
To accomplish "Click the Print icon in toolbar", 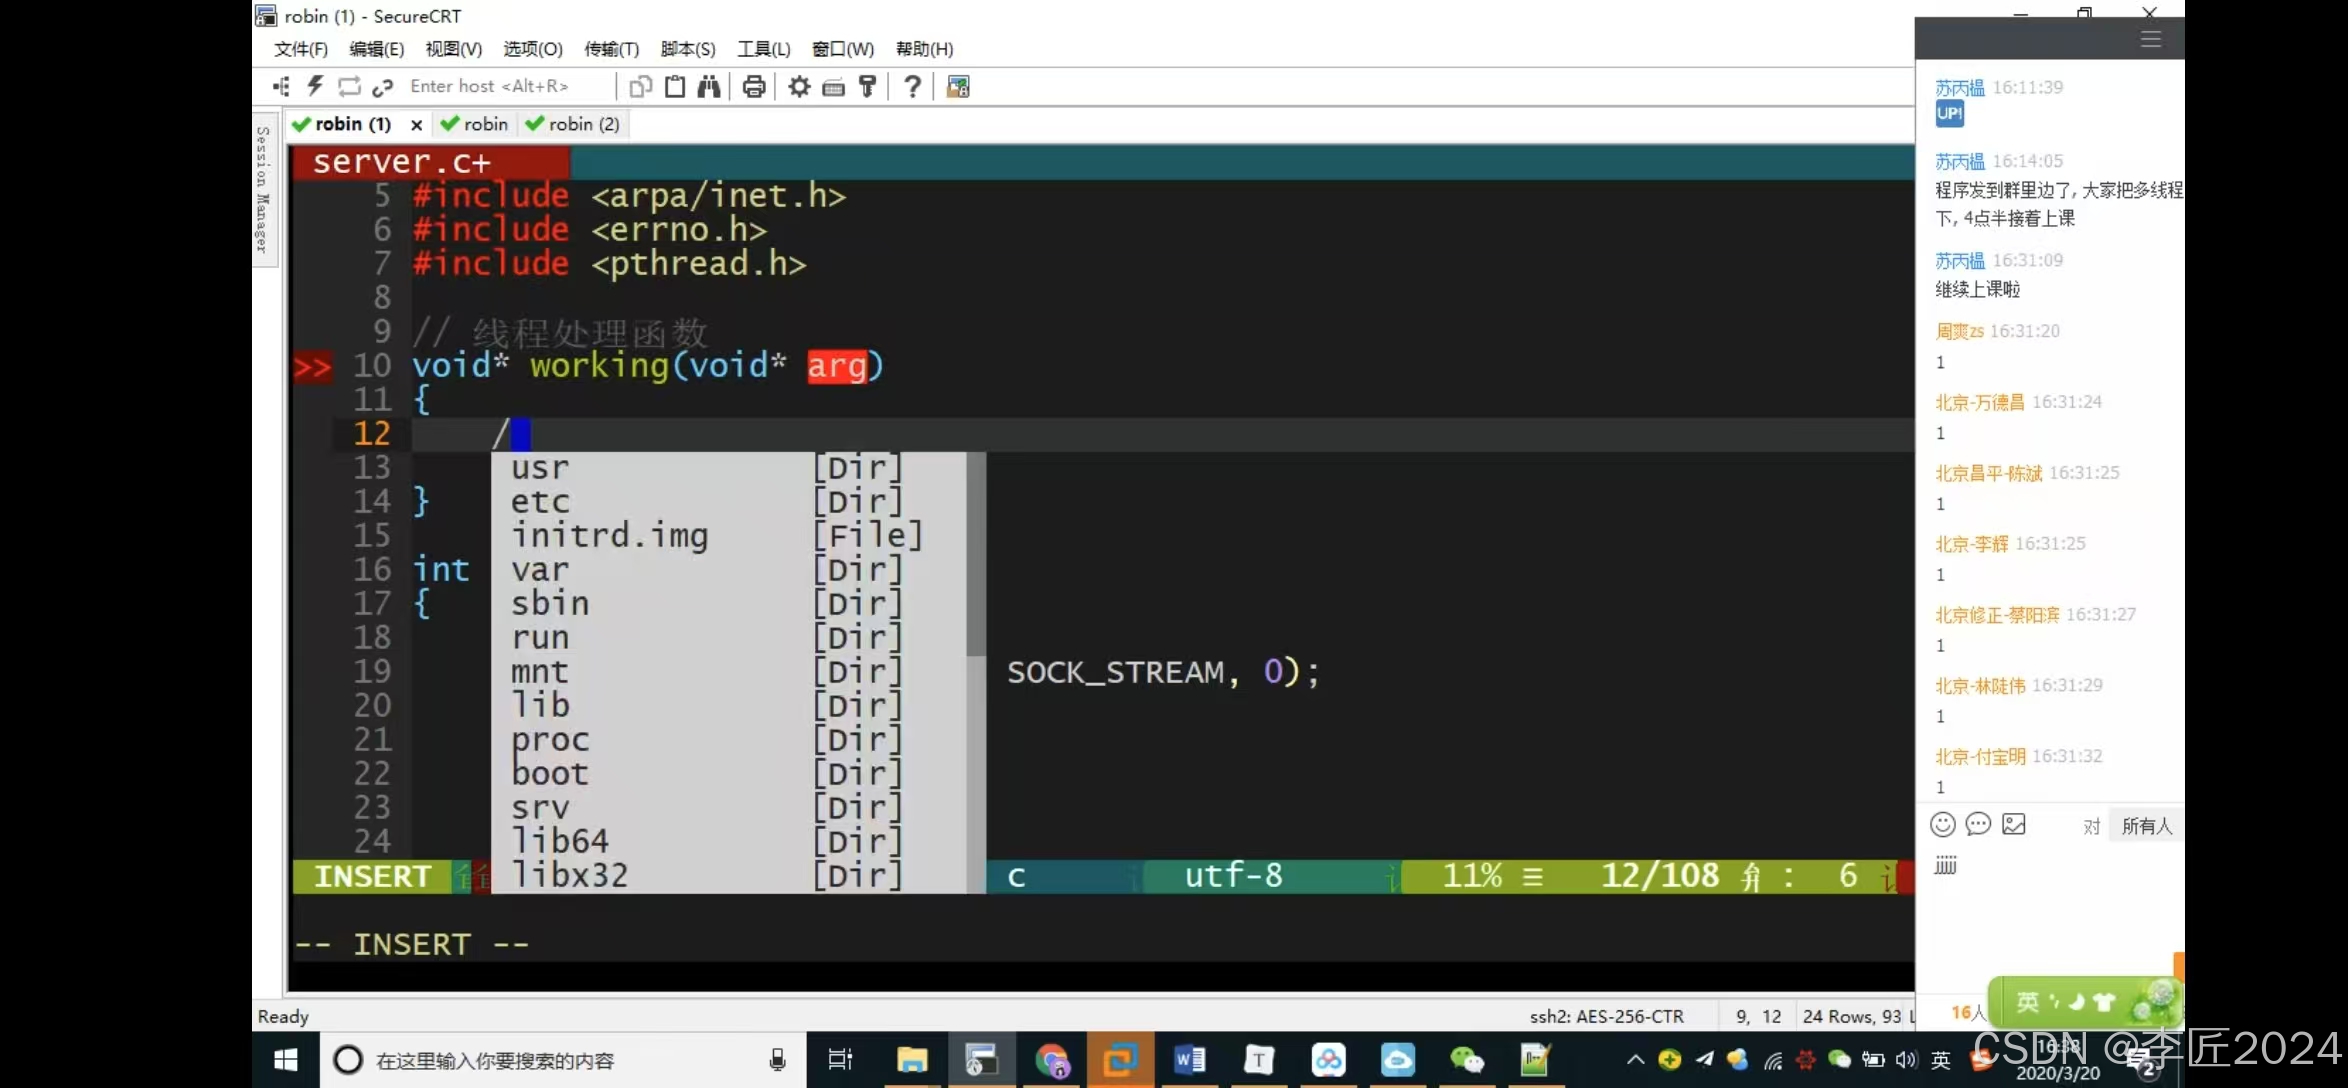I will 754,86.
